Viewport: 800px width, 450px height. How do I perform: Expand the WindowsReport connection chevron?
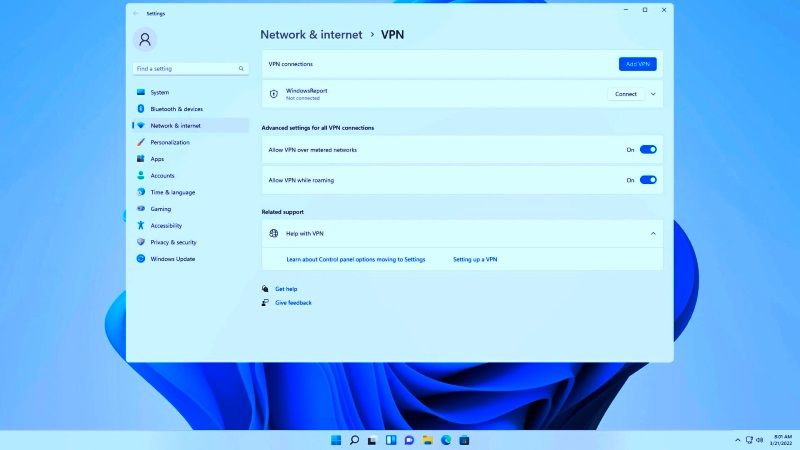coord(653,94)
